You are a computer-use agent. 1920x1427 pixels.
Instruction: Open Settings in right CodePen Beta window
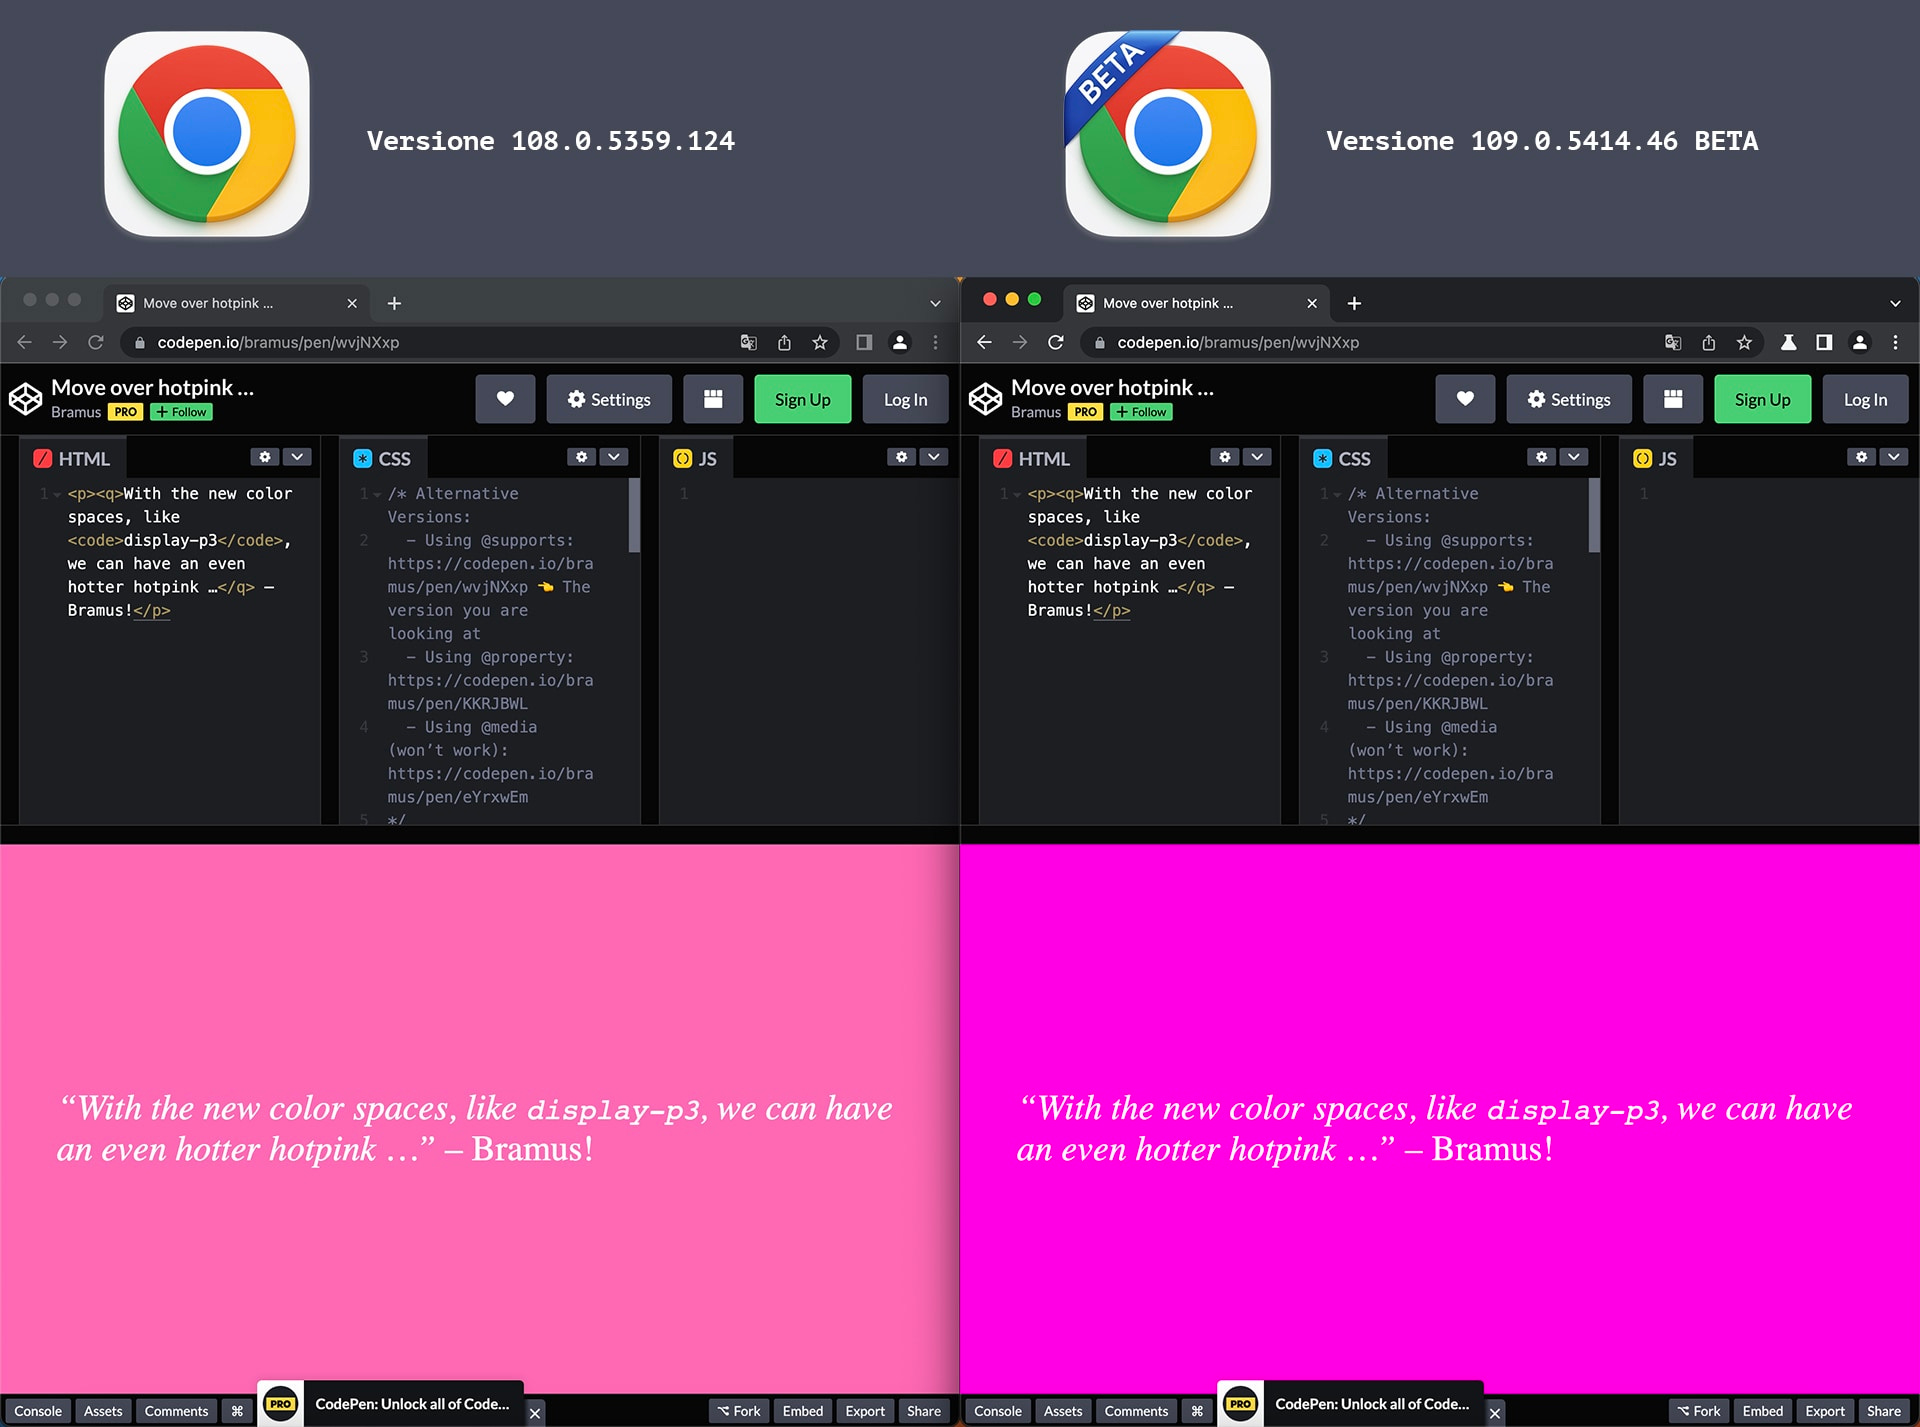pos(1569,399)
